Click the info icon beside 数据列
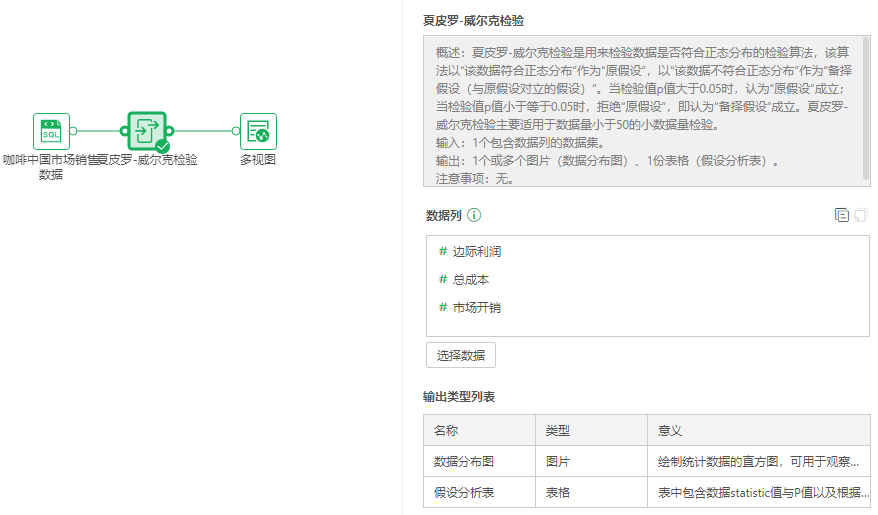 point(474,215)
